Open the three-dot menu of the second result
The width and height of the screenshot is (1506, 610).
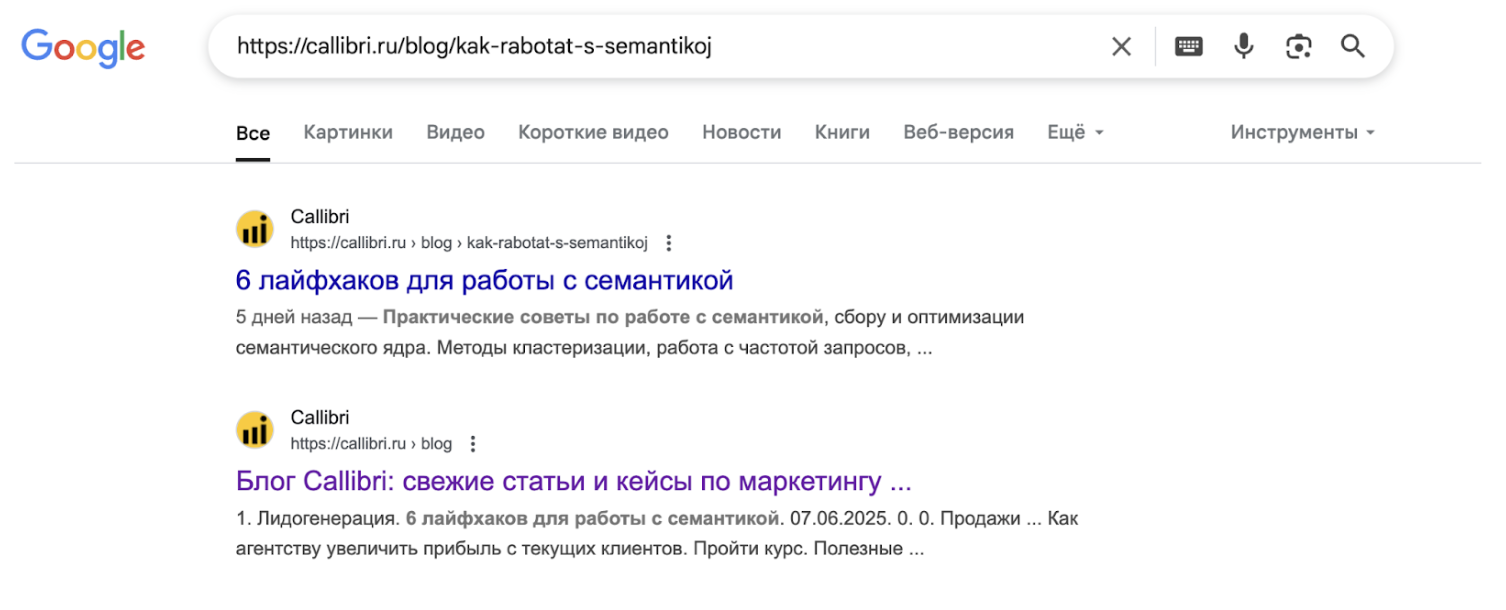click(472, 443)
